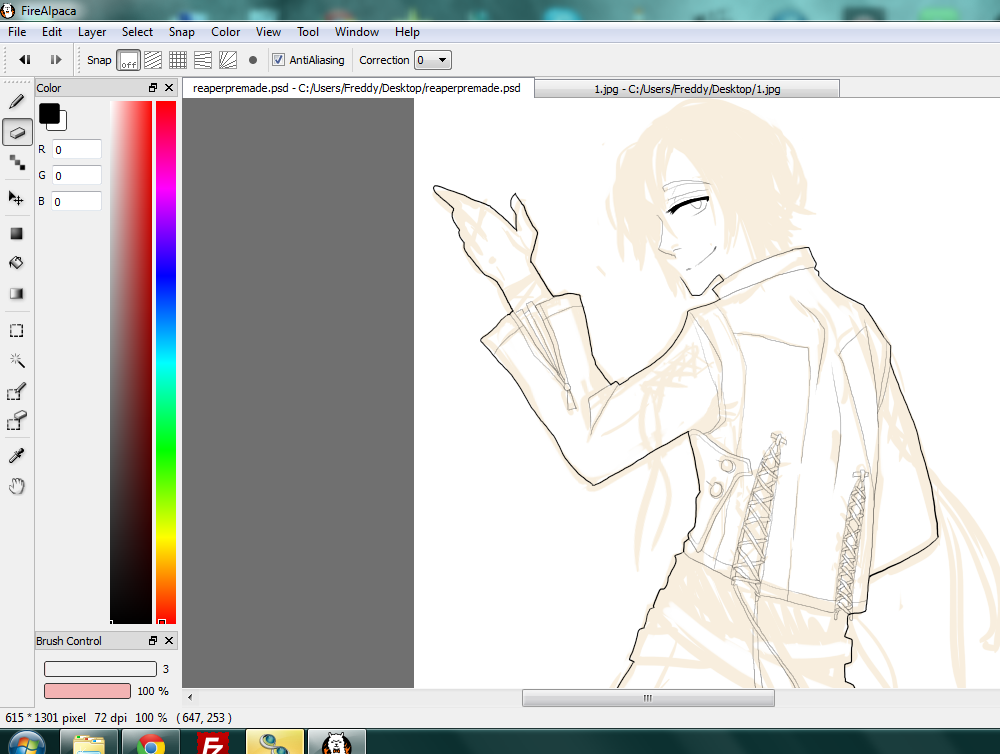1000x754 pixels.
Task: Open the Help menu
Action: (407, 32)
